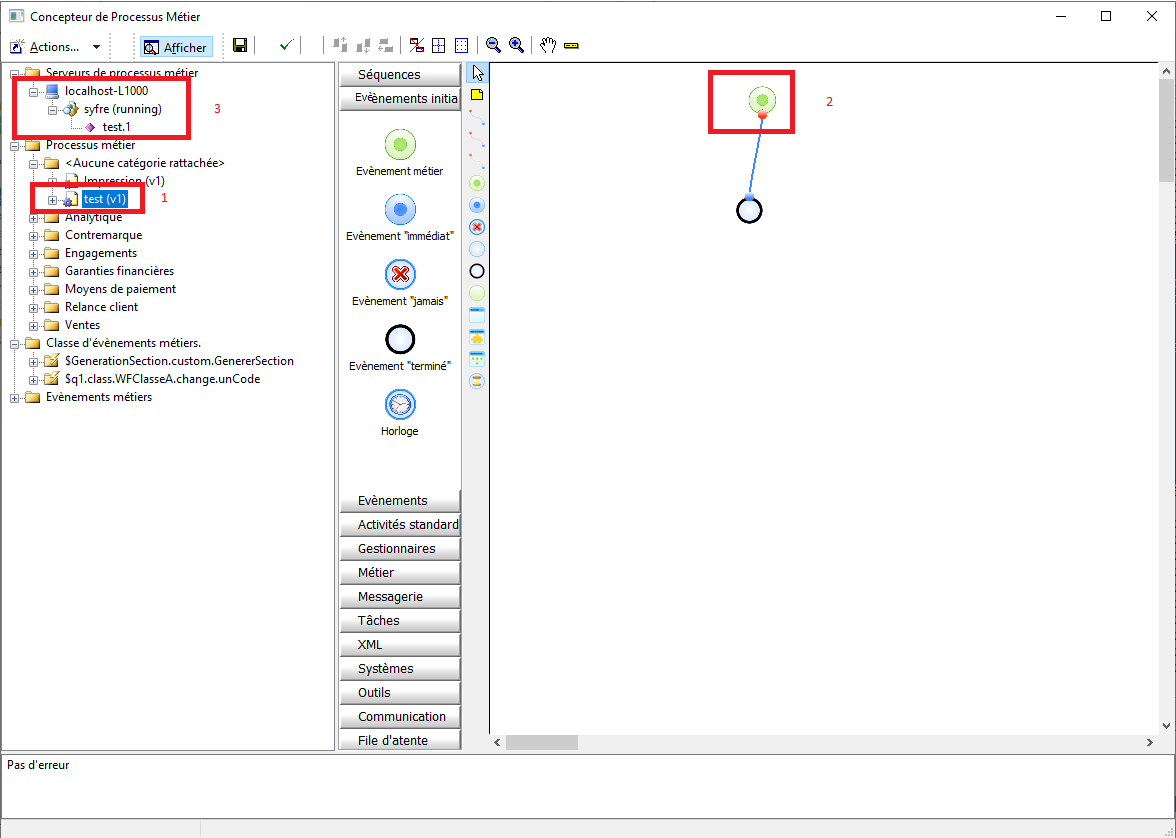1176x838 pixels.
Task: Validate the process with the green checkmark
Action: coord(286,46)
